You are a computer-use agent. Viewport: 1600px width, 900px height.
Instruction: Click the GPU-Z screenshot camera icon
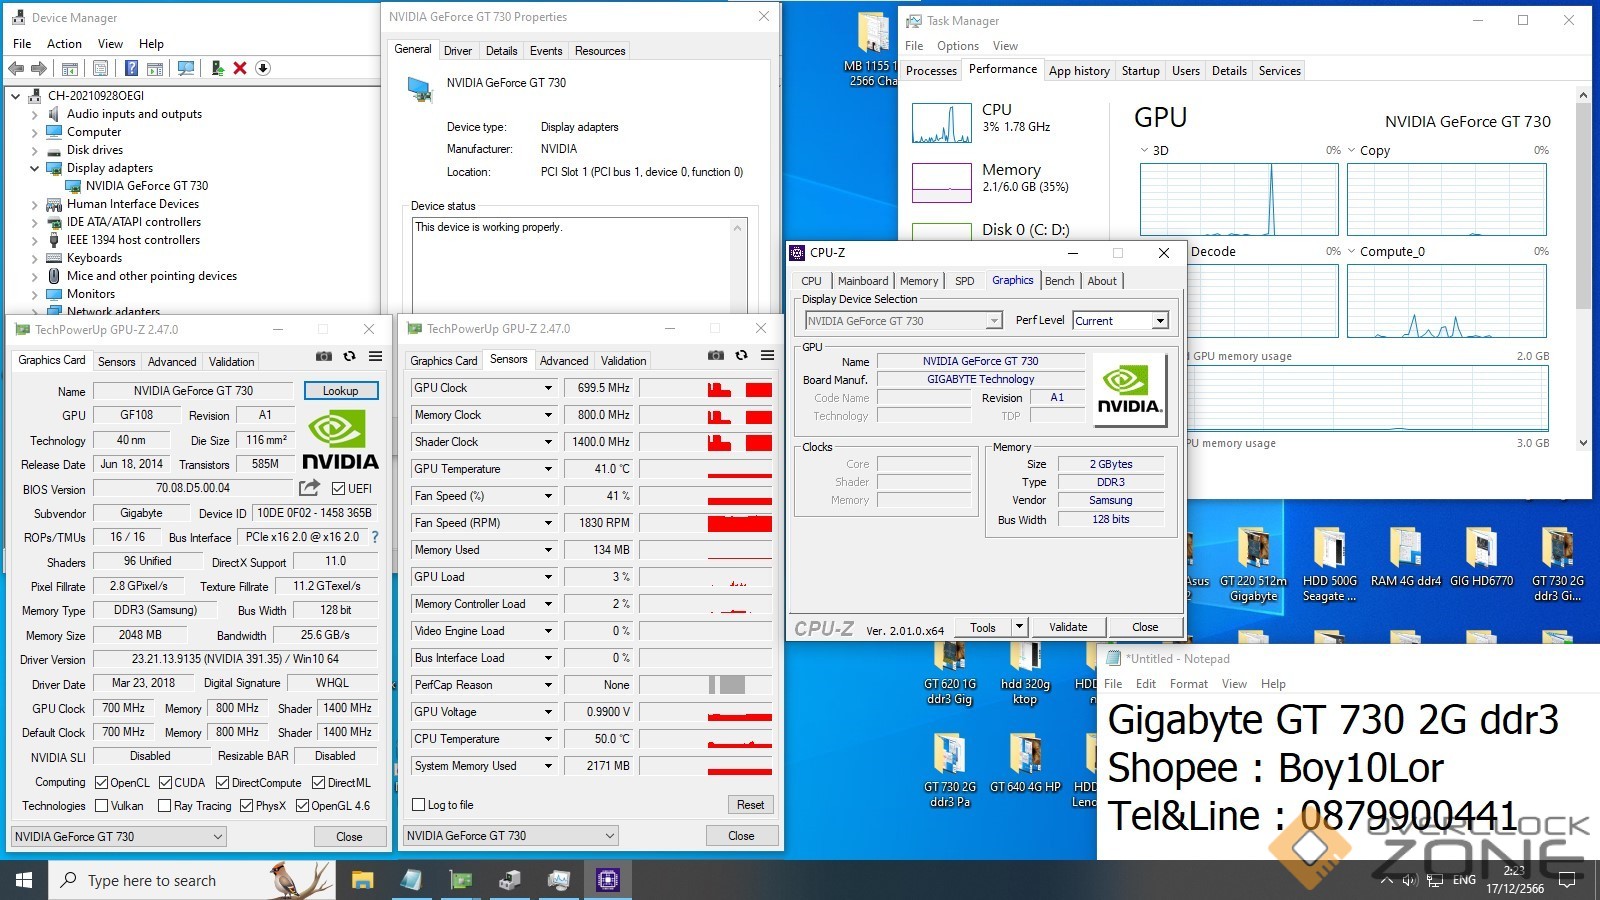click(323, 356)
